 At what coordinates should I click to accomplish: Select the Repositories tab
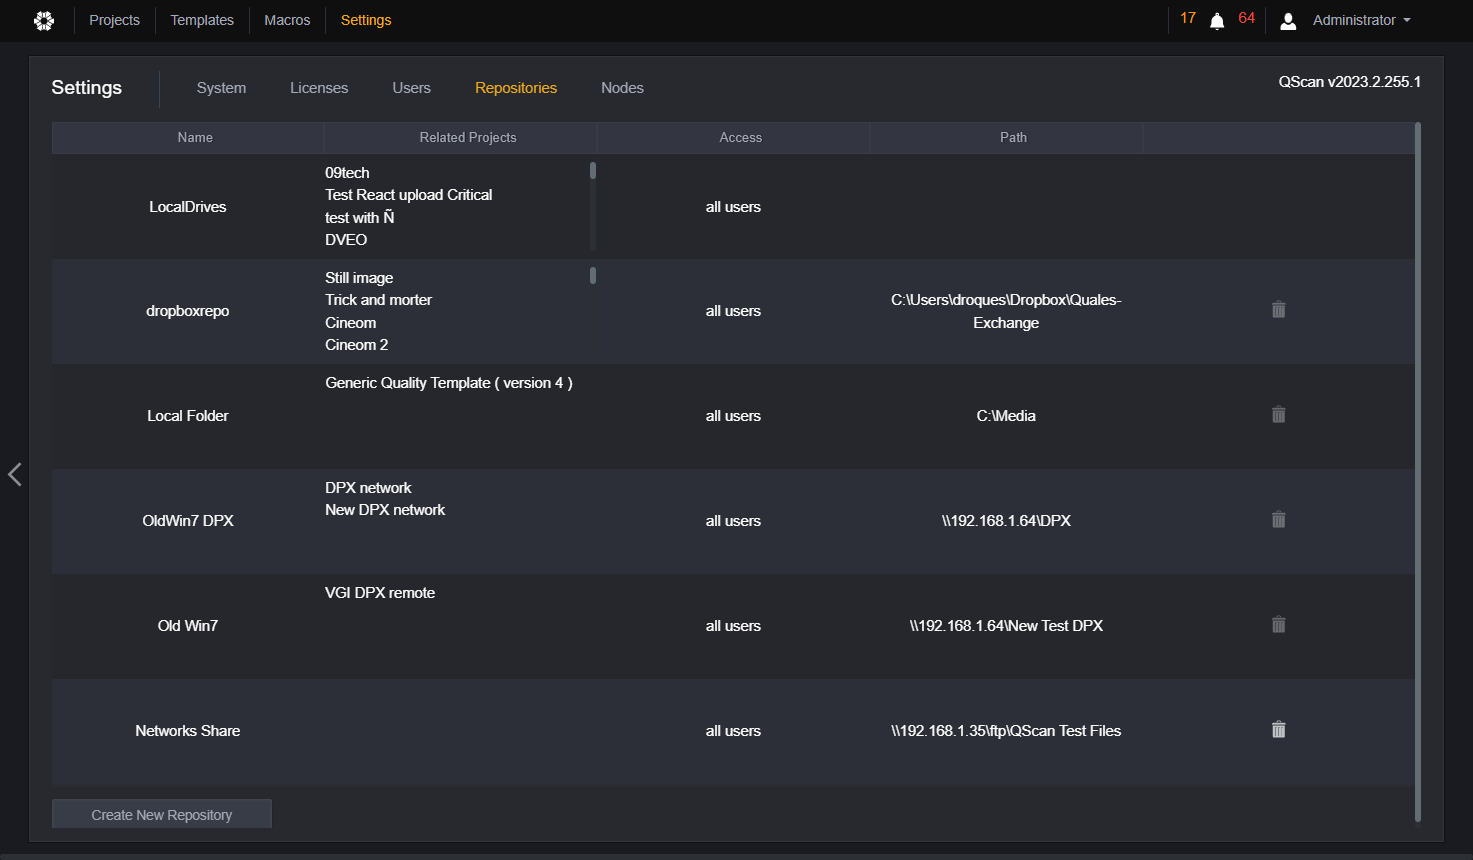[516, 88]
